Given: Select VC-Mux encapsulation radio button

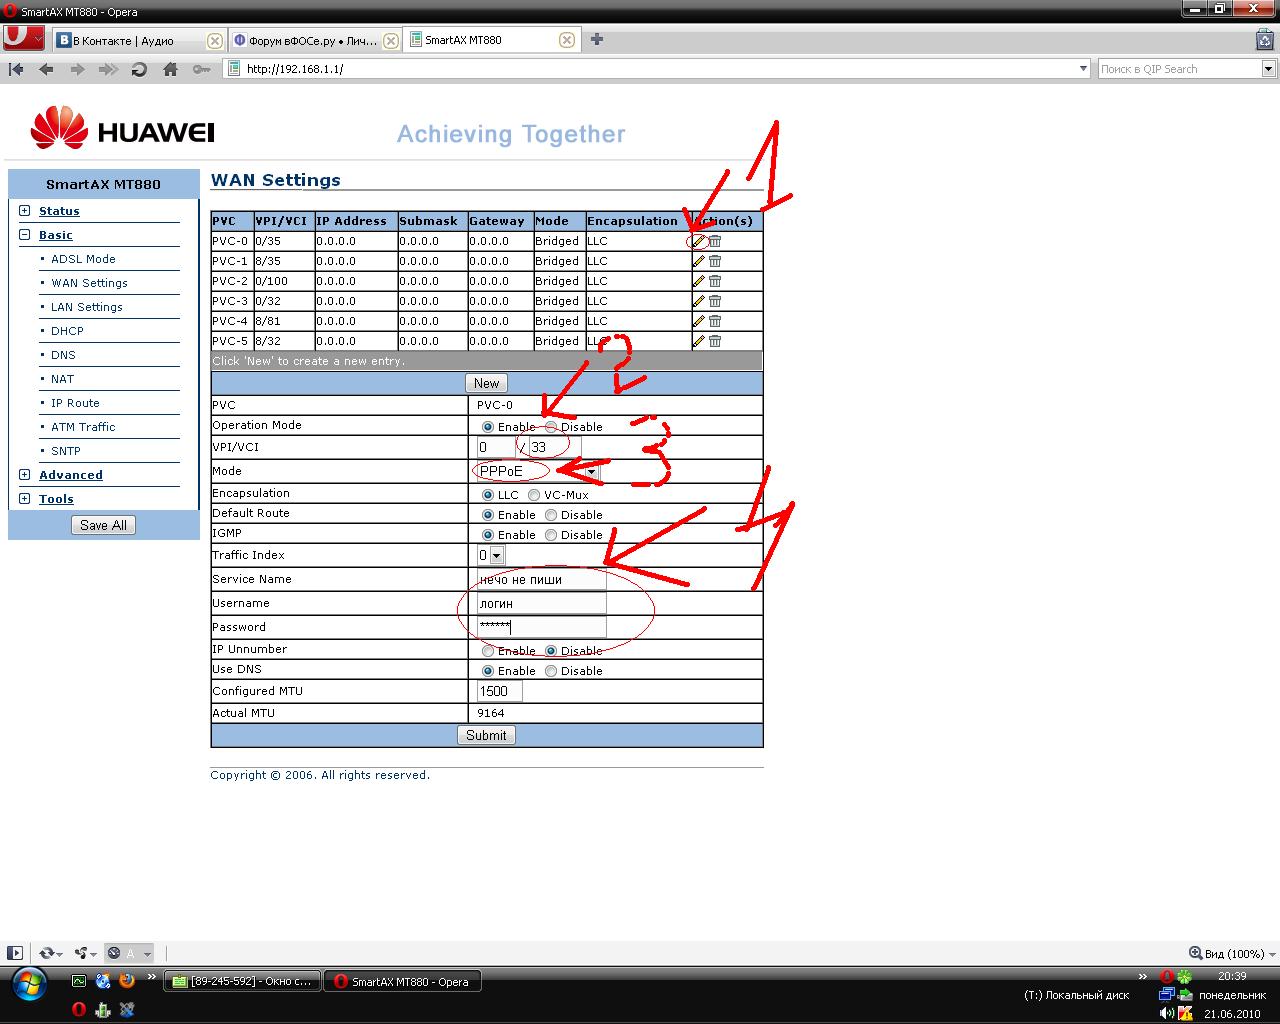Looking at the screenshot, I should 534,495.
